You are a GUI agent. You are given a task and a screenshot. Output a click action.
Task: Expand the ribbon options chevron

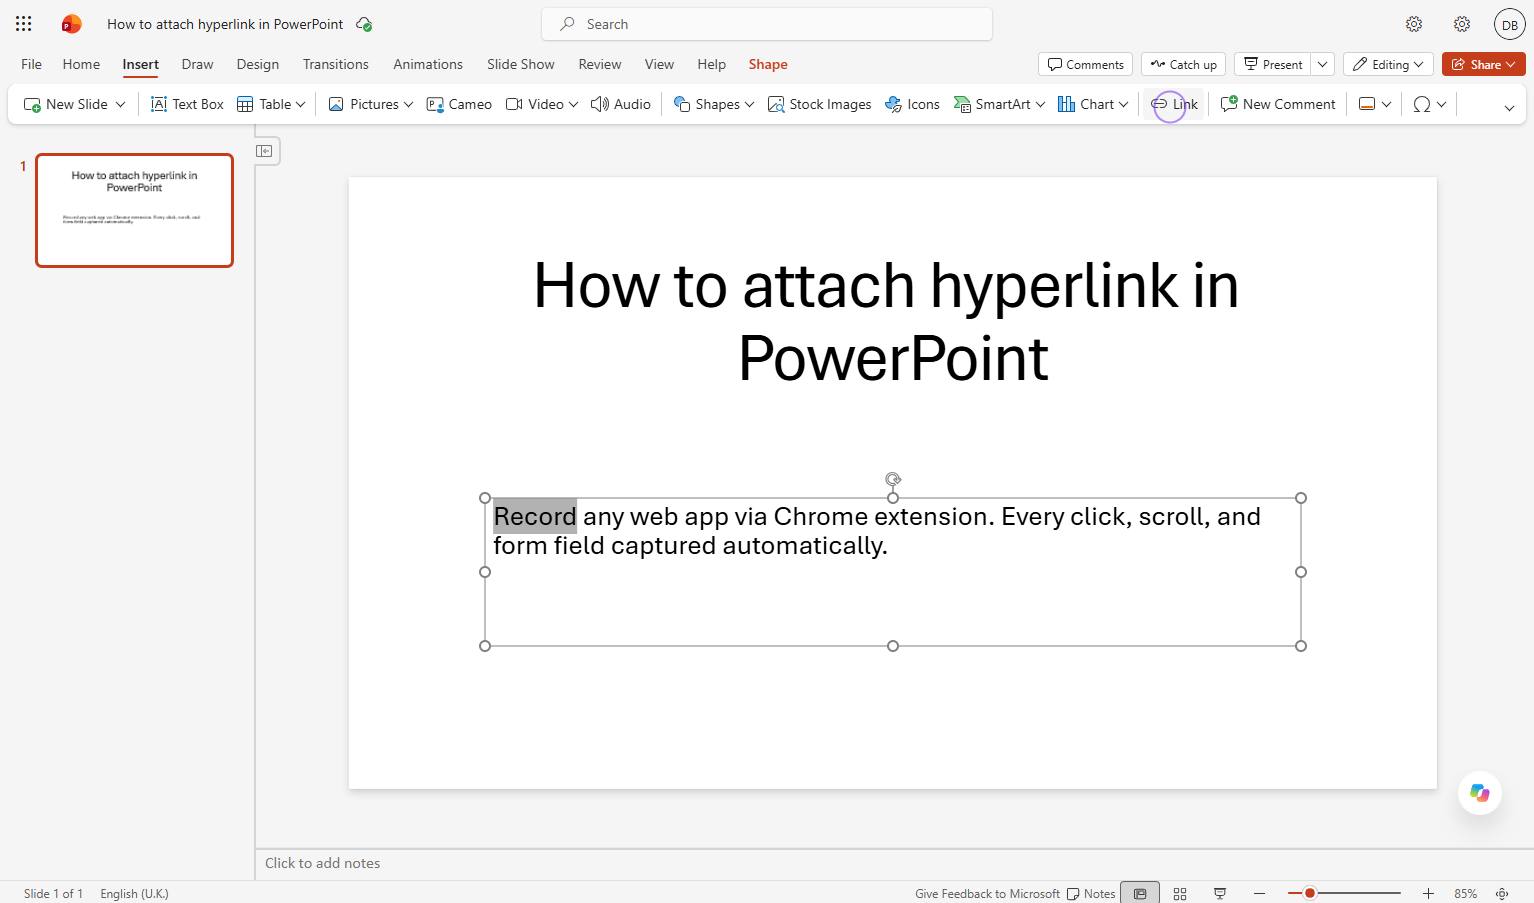click(1510, 108)
